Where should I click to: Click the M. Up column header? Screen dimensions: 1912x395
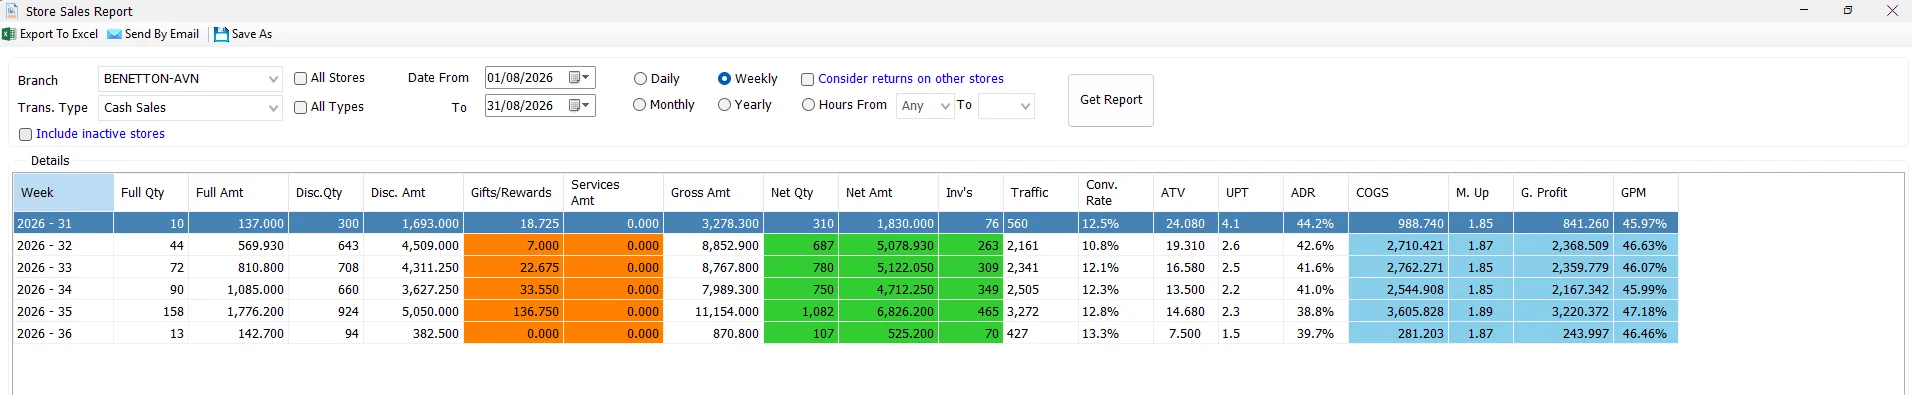1481,193
